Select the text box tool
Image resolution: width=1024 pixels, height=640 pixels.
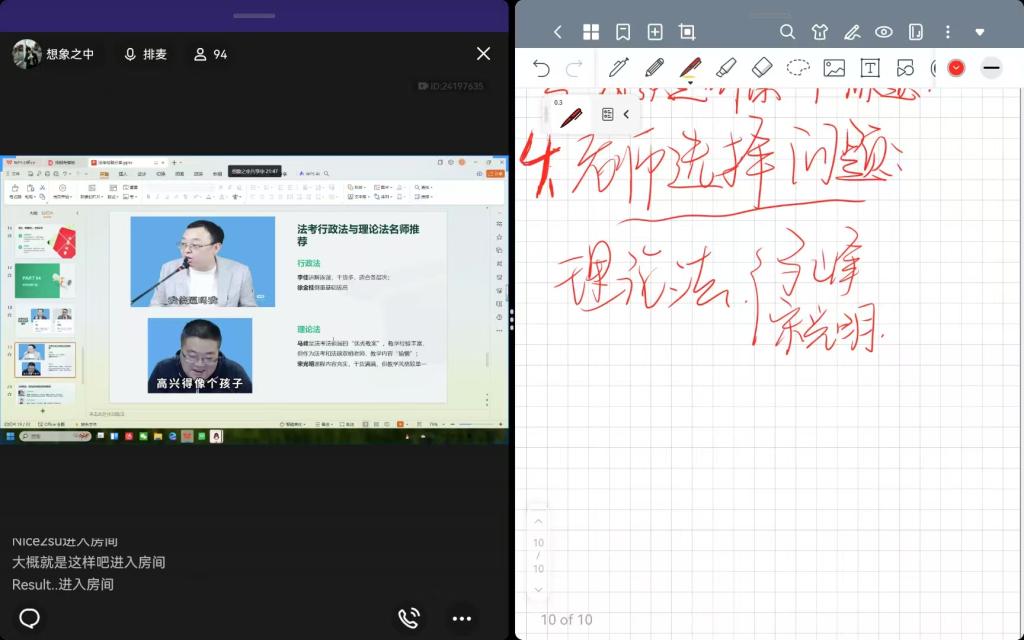870,68
